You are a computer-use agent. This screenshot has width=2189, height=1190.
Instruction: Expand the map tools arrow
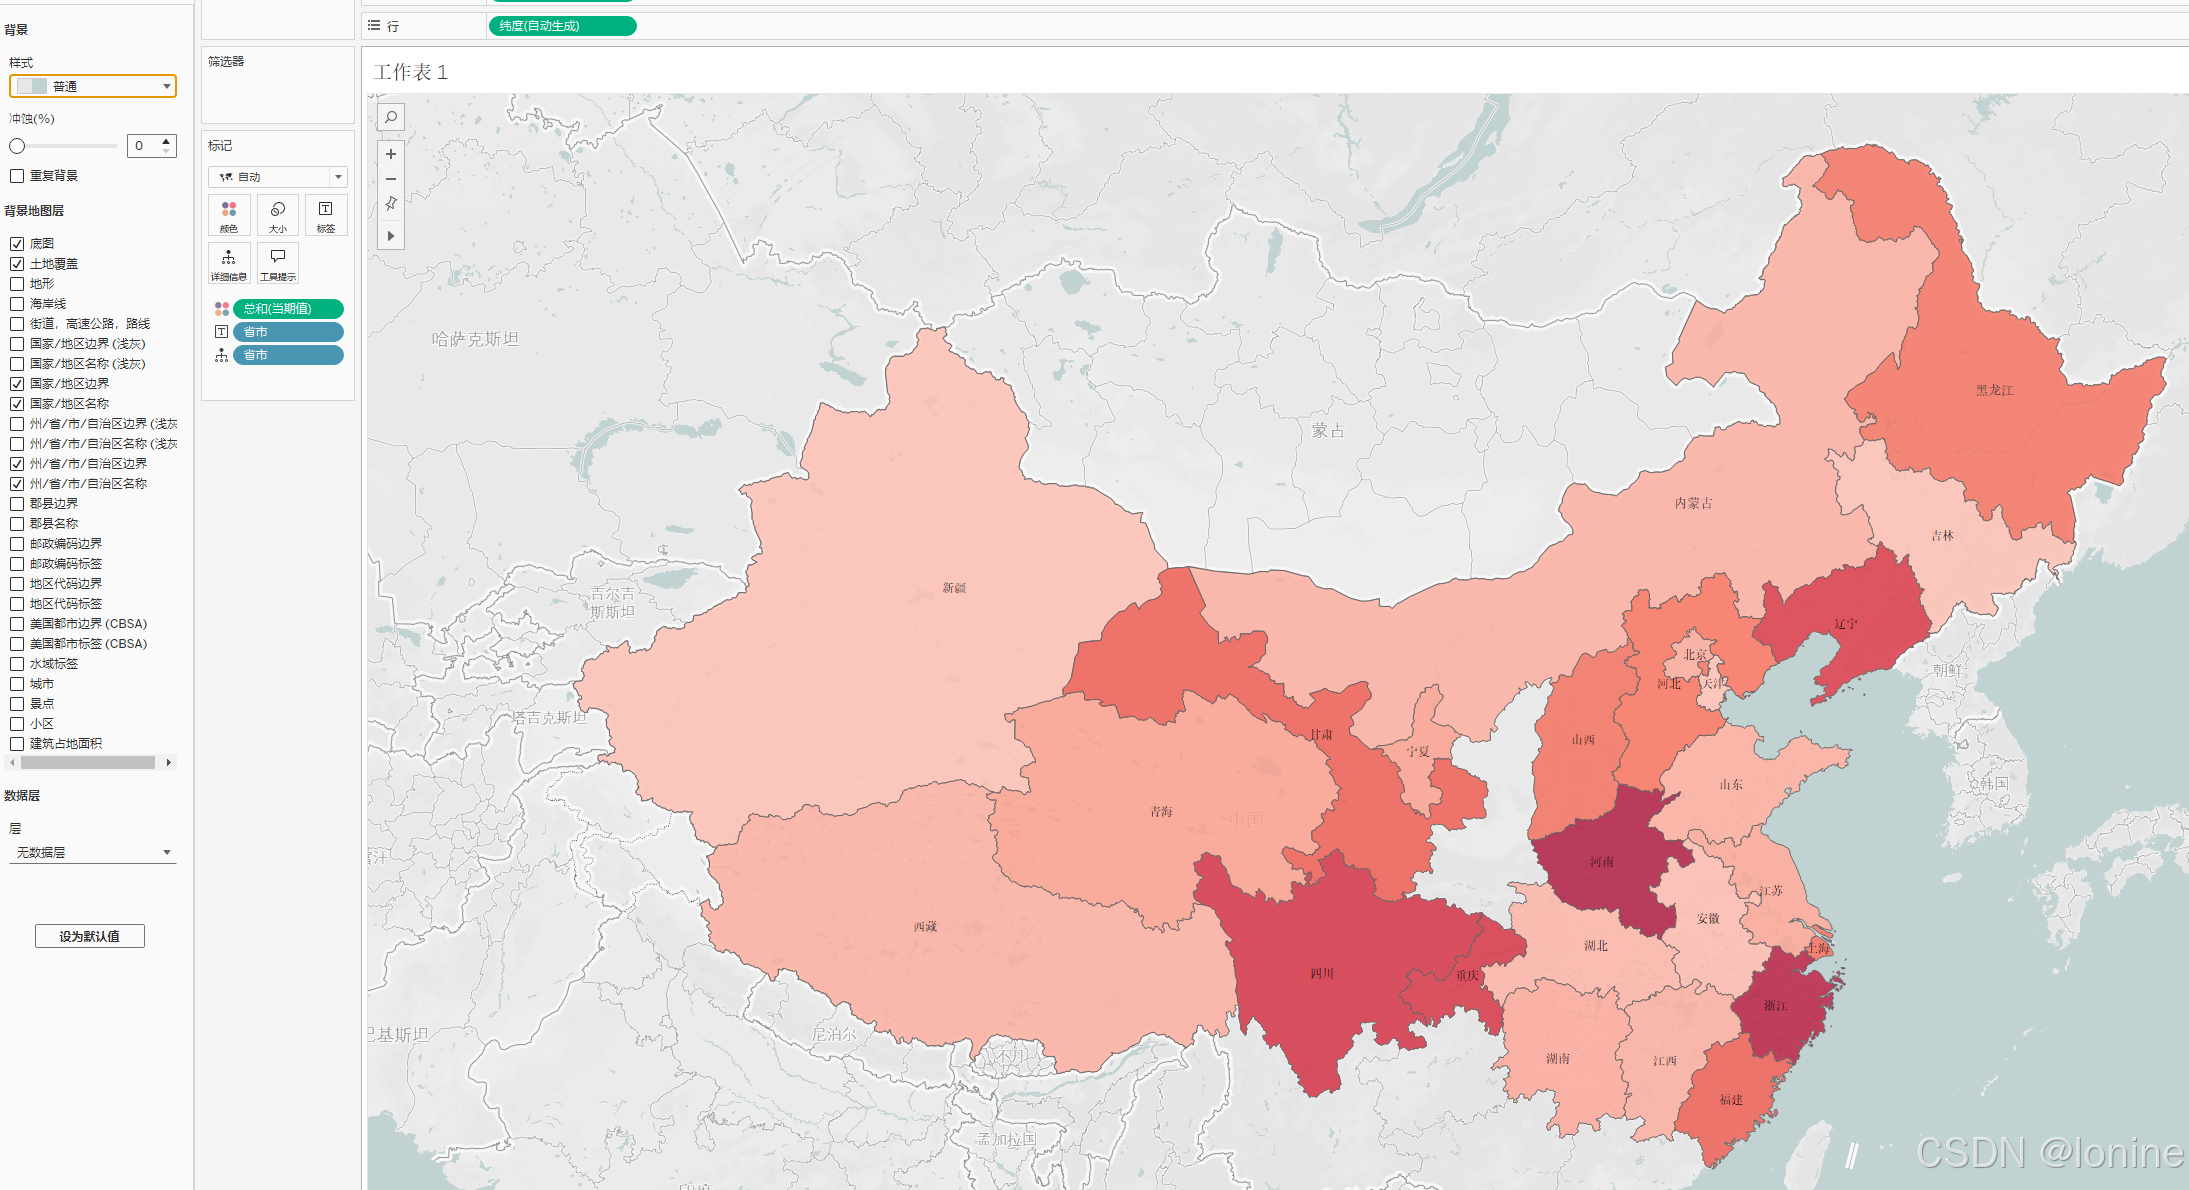tap(391, 236)
